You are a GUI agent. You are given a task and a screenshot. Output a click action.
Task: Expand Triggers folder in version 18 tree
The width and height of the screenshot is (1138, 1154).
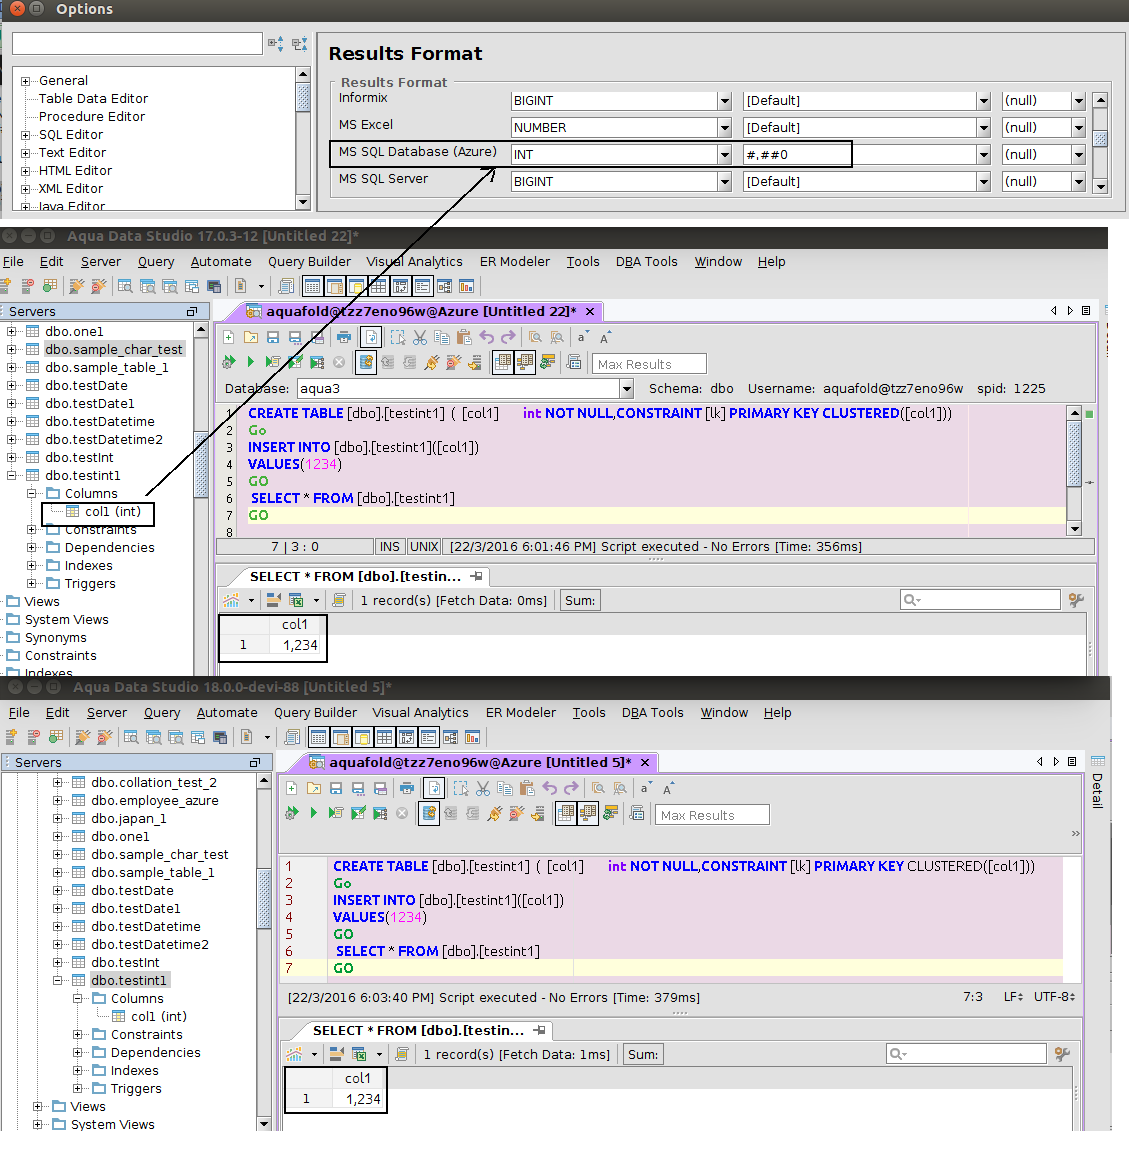pos(78,1088)
